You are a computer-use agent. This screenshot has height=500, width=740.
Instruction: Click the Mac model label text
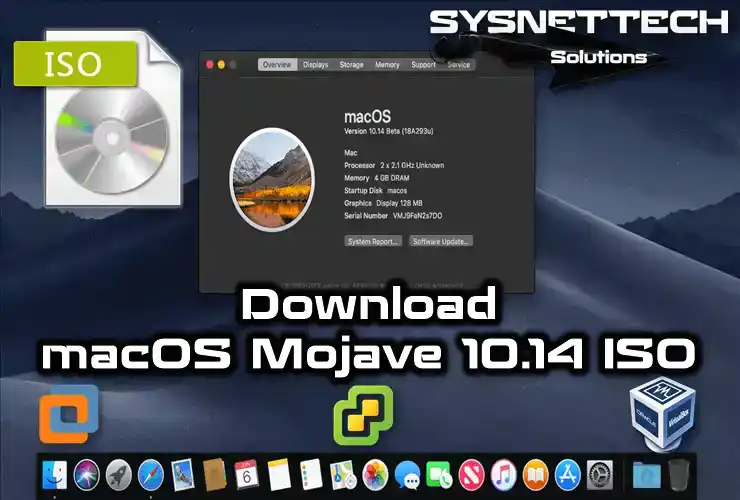click(x=351, y=153)
